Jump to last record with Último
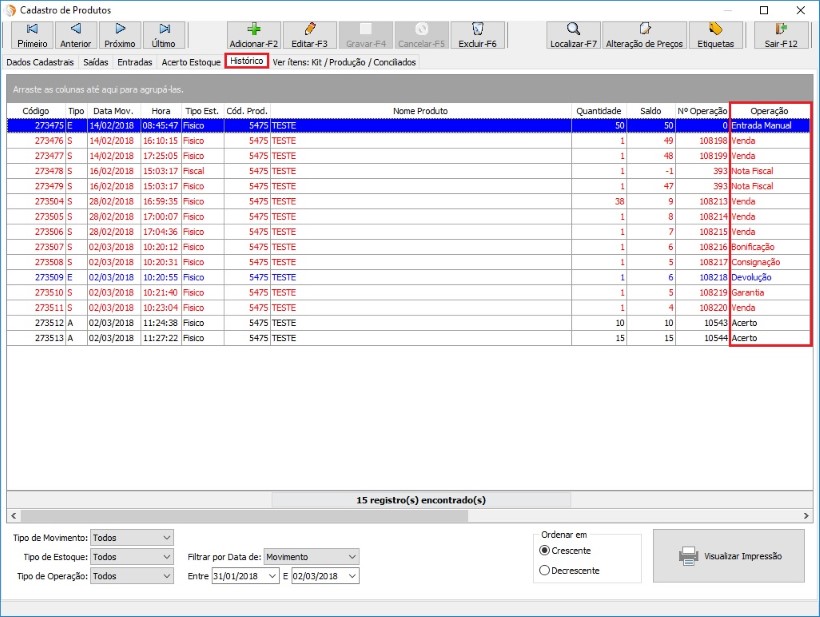This screenshot has width=820, height=617. tap(163, 35)
